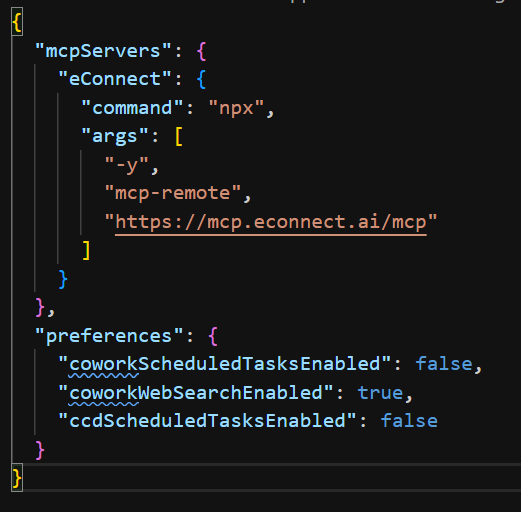Click the opening yellow brace on line one

[x=17, y=22]
